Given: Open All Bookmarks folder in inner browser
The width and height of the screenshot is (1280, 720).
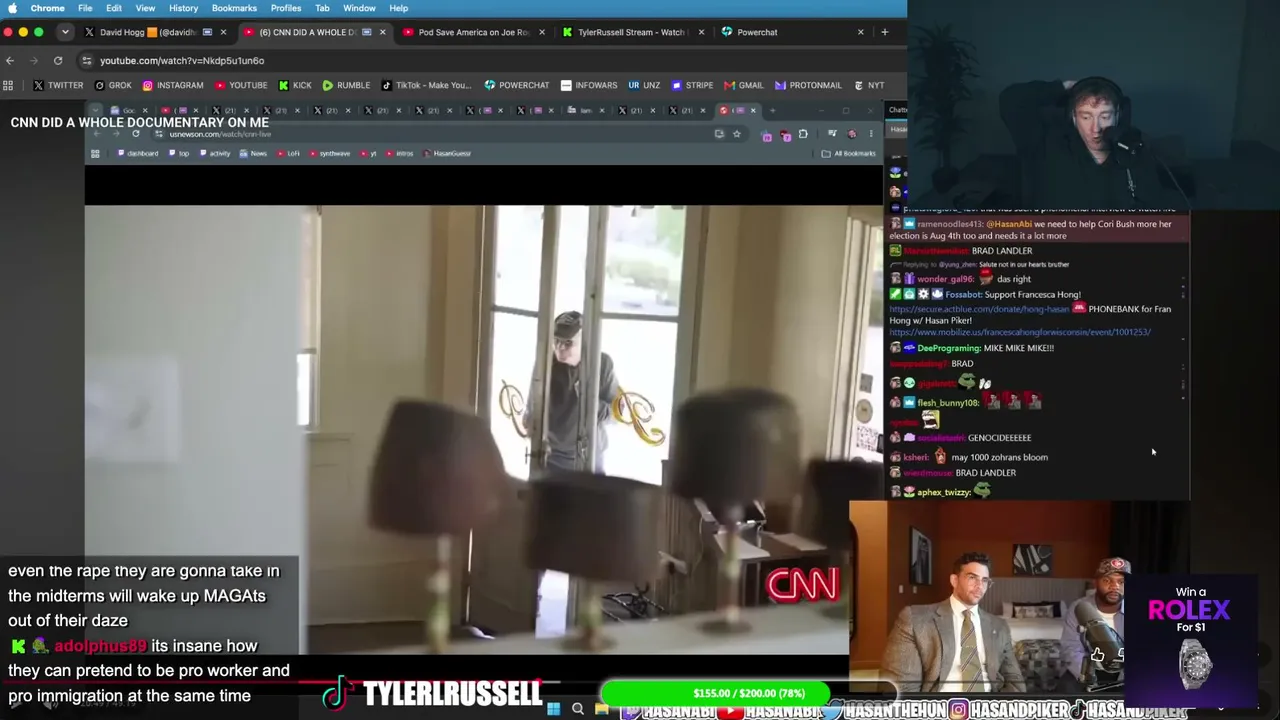Looking at the screenshot, I should coord(849,154).
